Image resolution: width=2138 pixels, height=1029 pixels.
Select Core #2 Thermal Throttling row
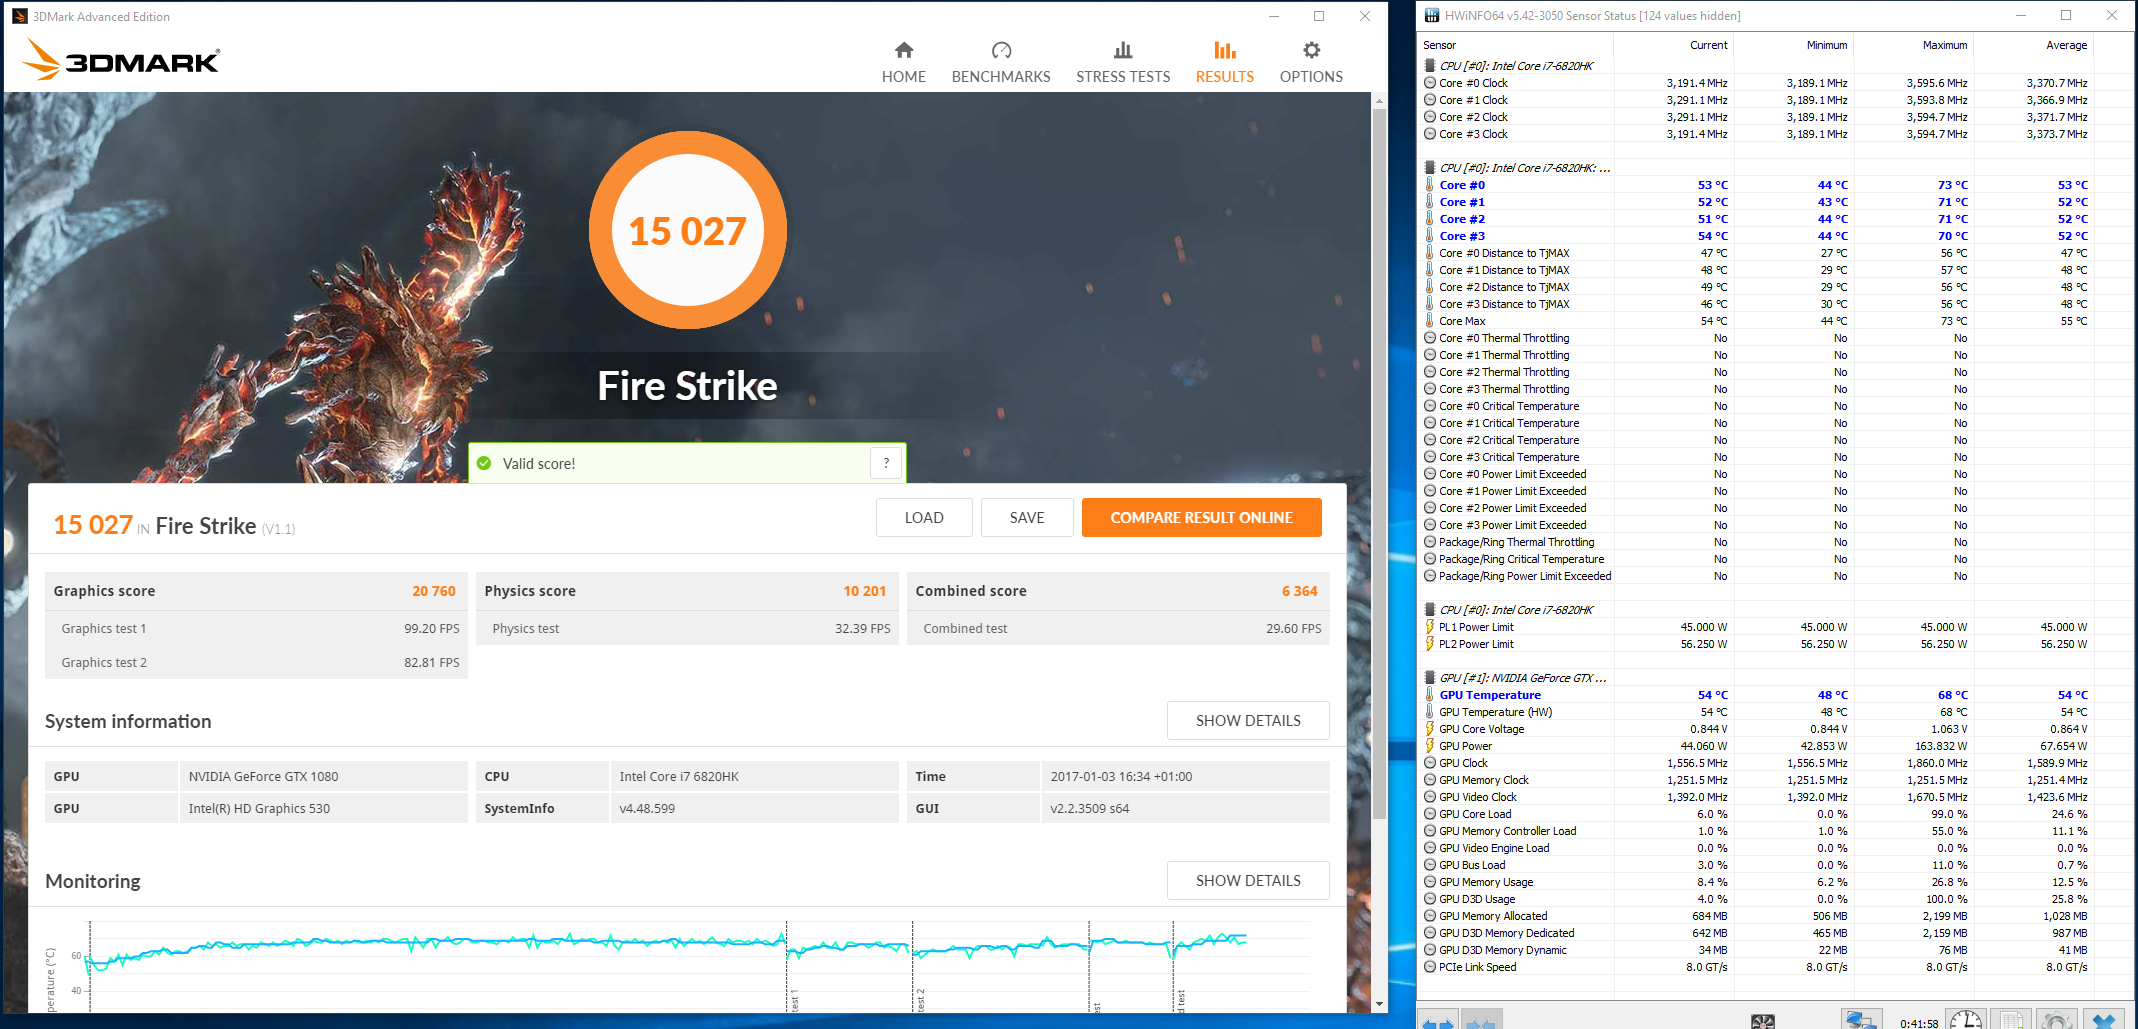coord(1756,372)
